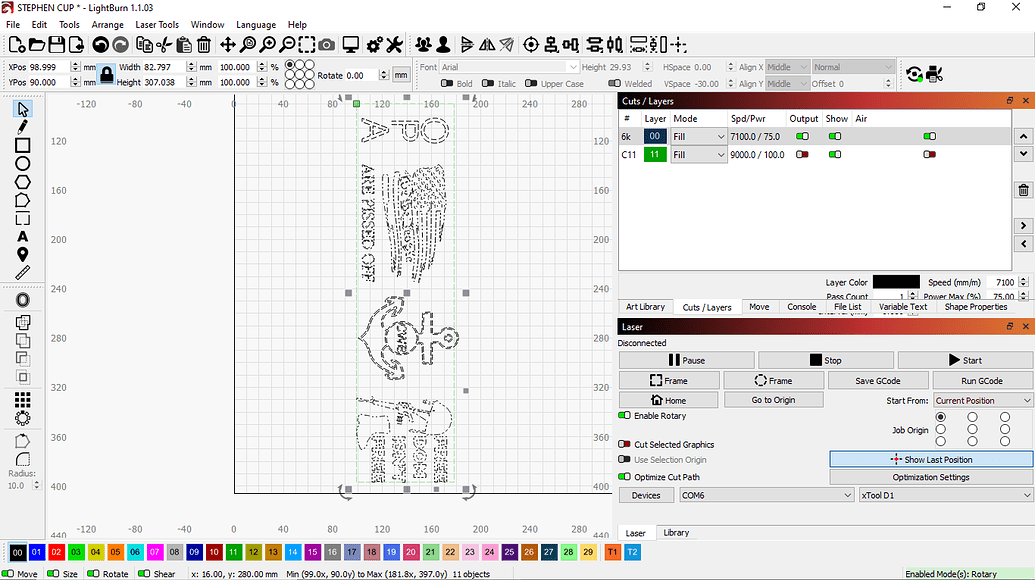Select the Ellipse drawing tool
Screen dimensions: 1035x580
[23, 163]
